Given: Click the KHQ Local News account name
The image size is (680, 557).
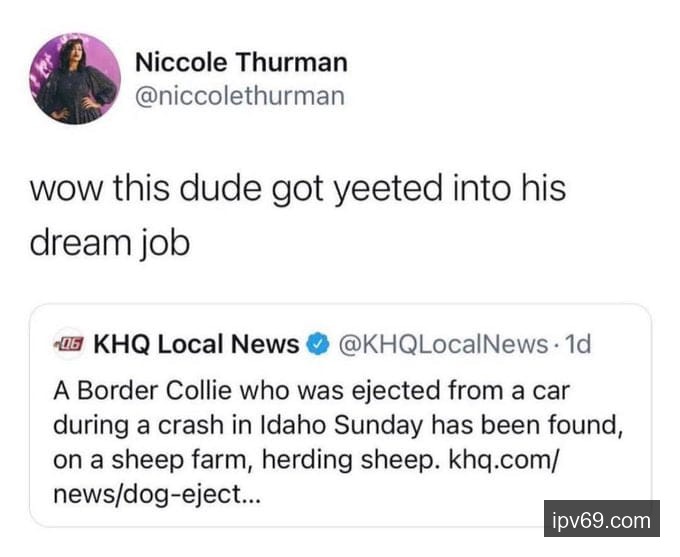Looking at the screenshot, I should pos(196,345).
